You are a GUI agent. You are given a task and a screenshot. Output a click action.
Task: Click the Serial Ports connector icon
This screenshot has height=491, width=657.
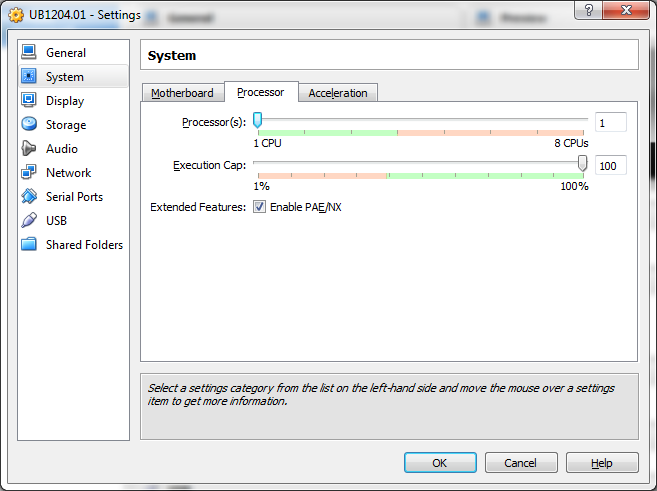click(x=29, y=196)
